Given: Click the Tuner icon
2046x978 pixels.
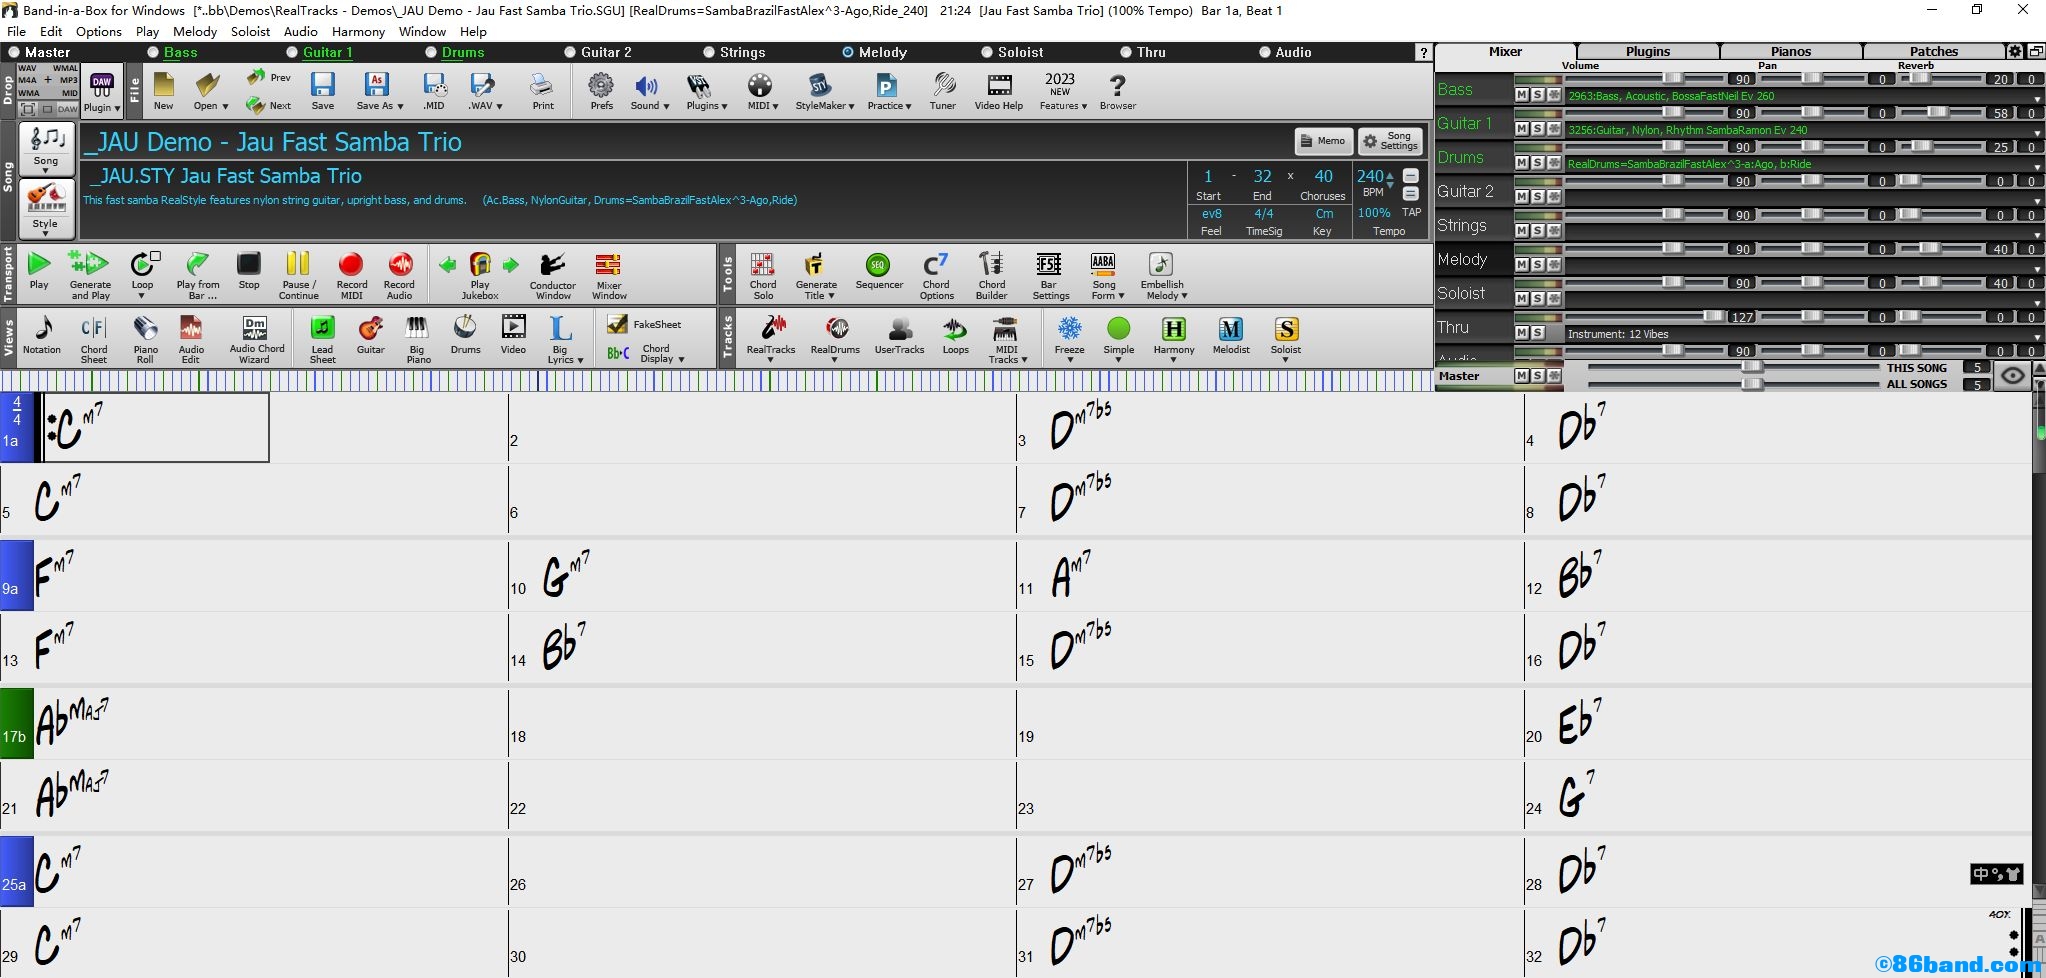Looking at the screenshot, I should [942, 89].
